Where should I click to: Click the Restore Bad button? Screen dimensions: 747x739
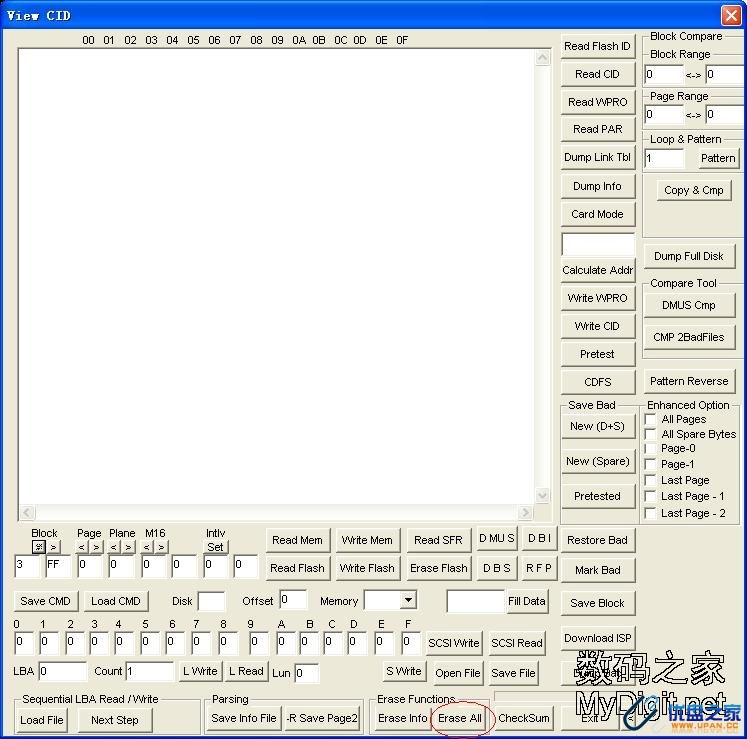point(597,540)
